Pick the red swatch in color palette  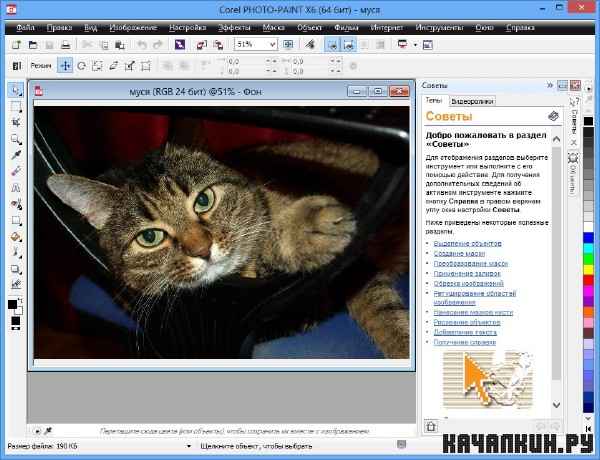click(589, 281)
